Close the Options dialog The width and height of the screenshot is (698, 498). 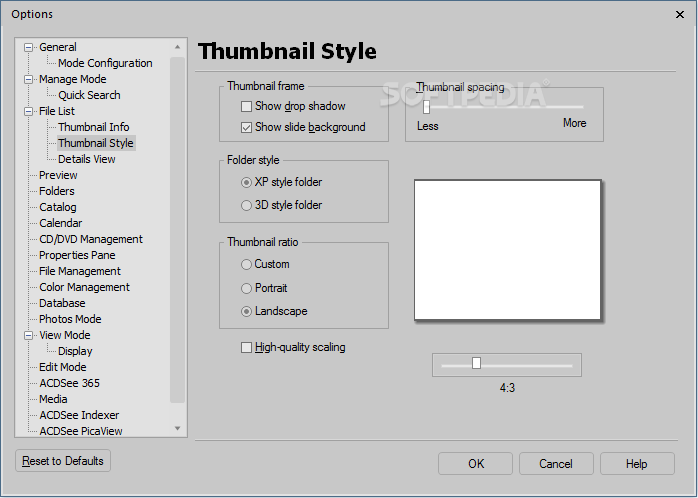click(x=680, y=15)
